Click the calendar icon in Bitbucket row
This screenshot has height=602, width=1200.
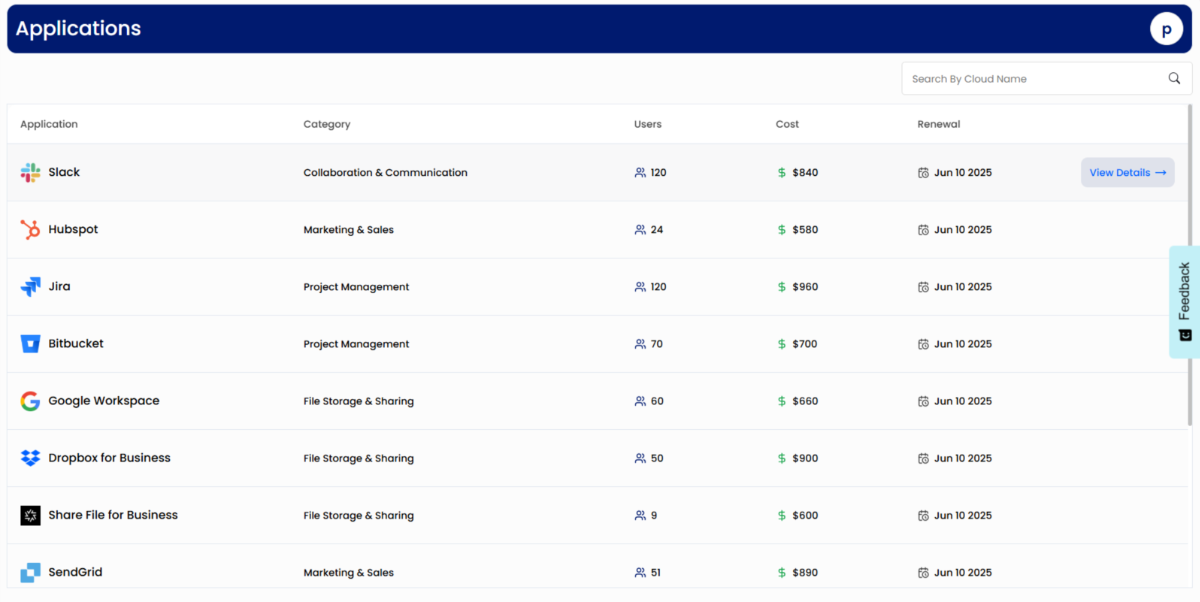pos(923,344)
